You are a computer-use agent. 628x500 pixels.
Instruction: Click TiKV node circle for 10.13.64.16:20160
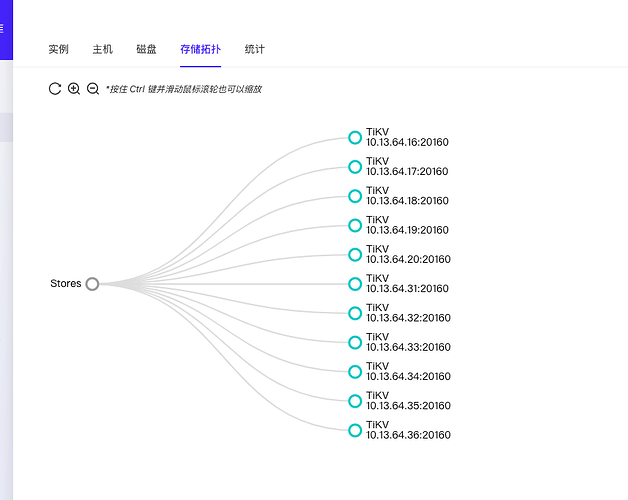[x=355, y=137]
